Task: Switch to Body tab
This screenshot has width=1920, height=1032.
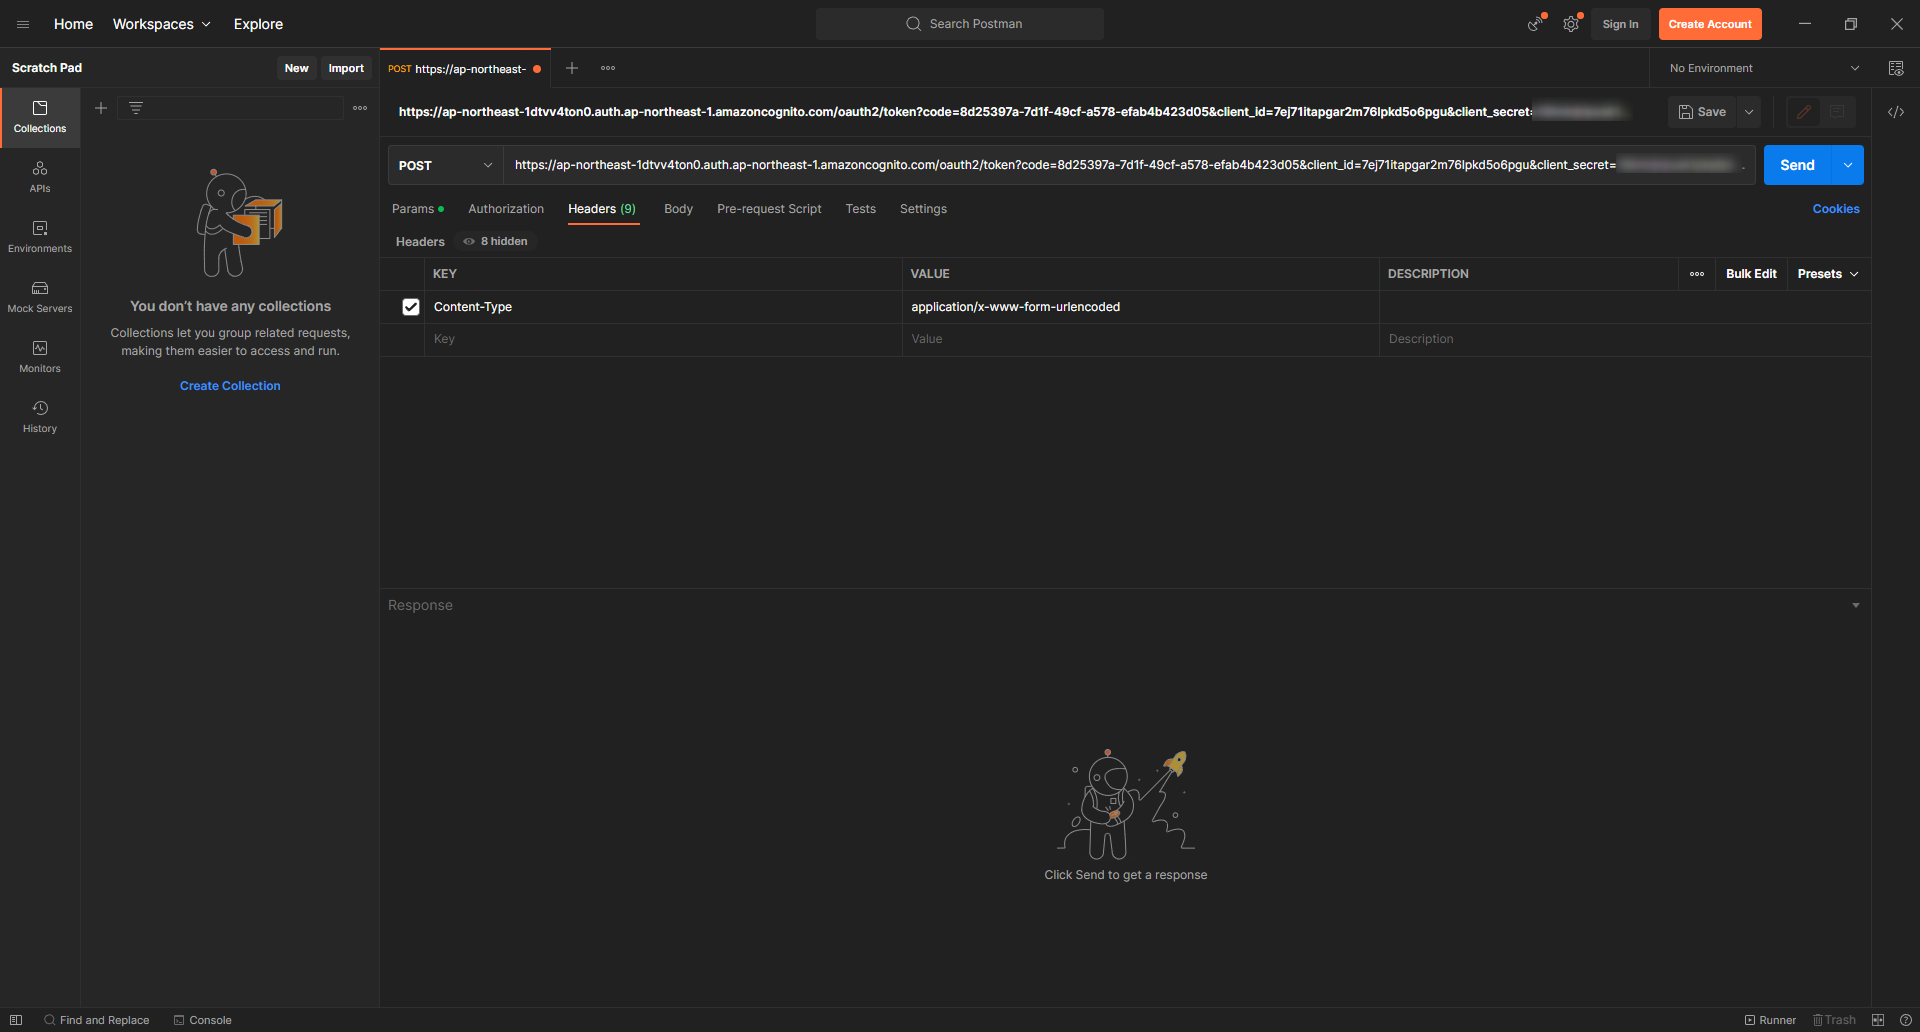Action: pyautogui.click(x=678, y=209)
